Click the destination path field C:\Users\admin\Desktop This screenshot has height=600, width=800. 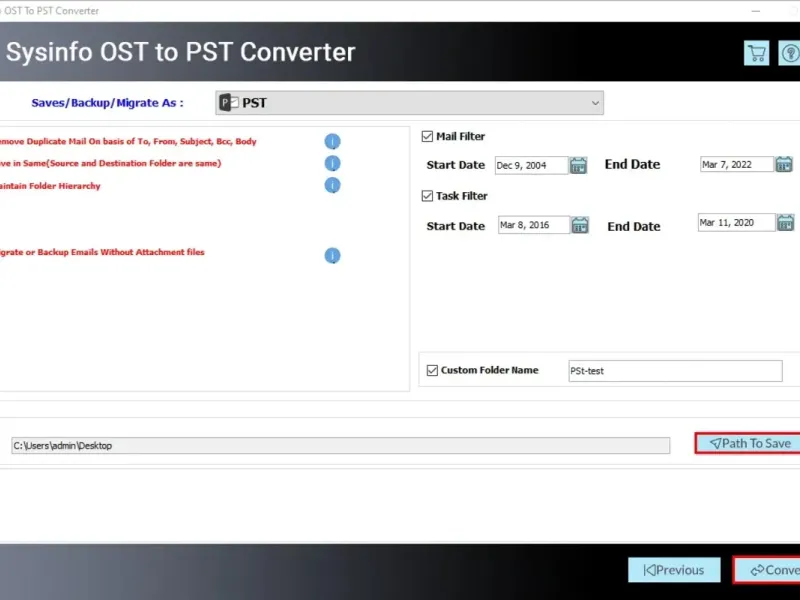click(x=340, y=445)
